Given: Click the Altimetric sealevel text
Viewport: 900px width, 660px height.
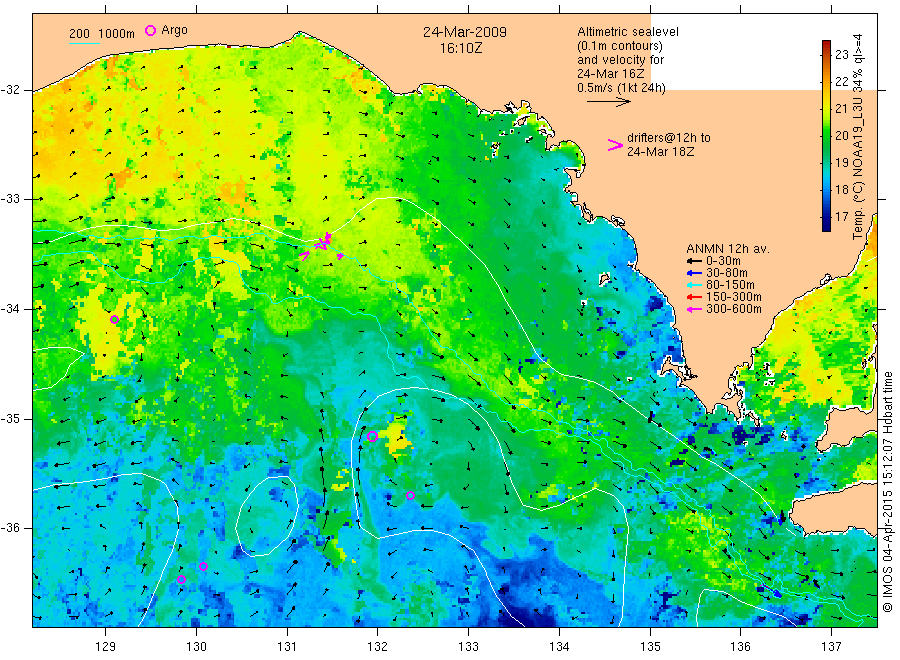Looking at the screenshot, I should click(628, 32).
